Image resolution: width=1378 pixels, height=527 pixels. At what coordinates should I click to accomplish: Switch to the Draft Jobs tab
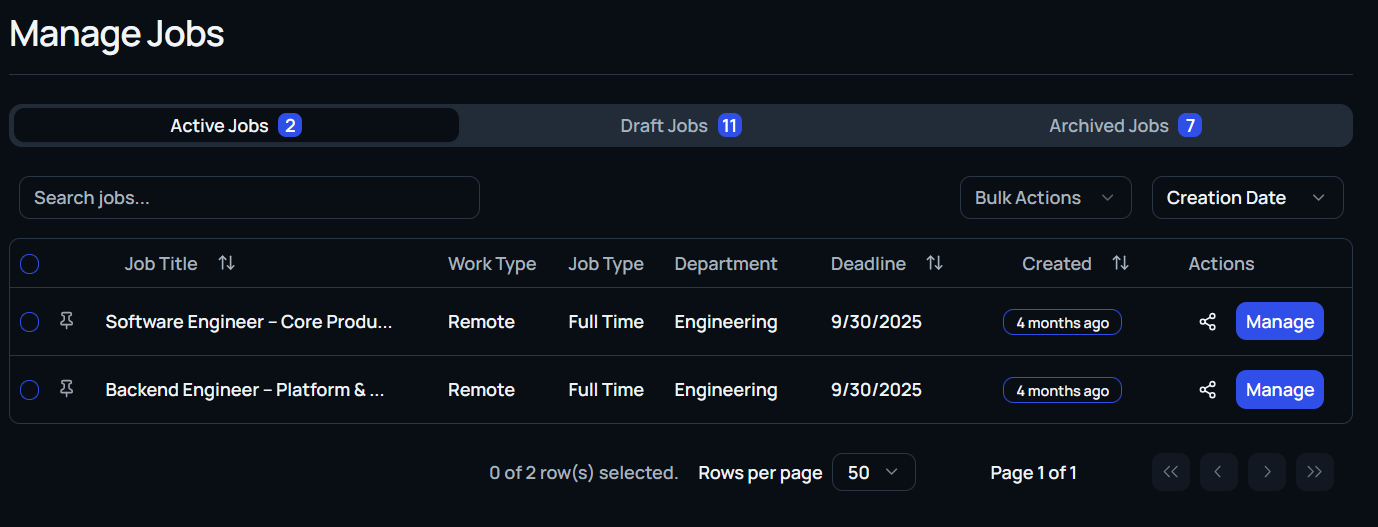click(x=680, y=126)
